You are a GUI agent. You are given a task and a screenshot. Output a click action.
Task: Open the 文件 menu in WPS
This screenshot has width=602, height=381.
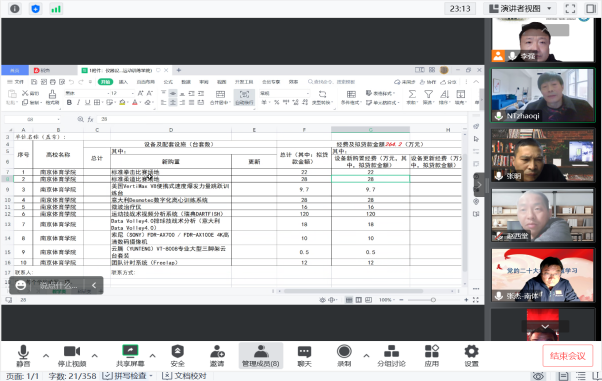click(x=16, y=82)
